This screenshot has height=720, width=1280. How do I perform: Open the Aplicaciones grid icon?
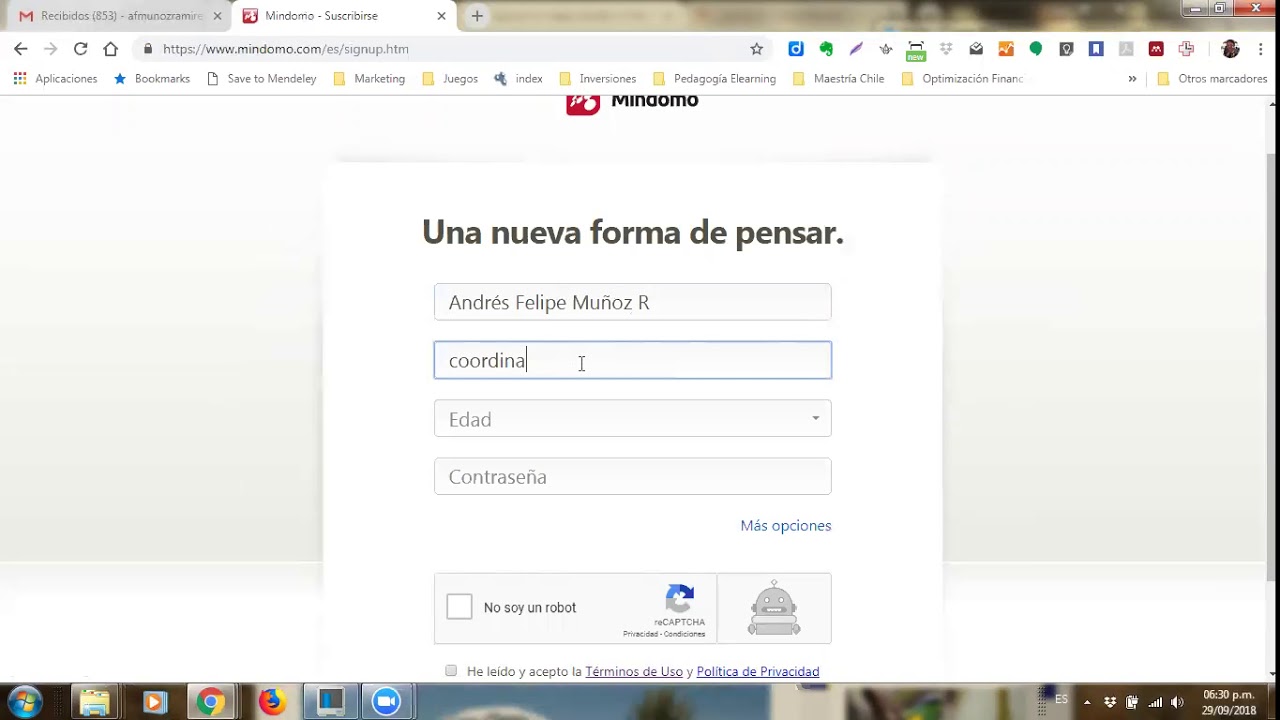pyautogui.click(x=19, y=78)
